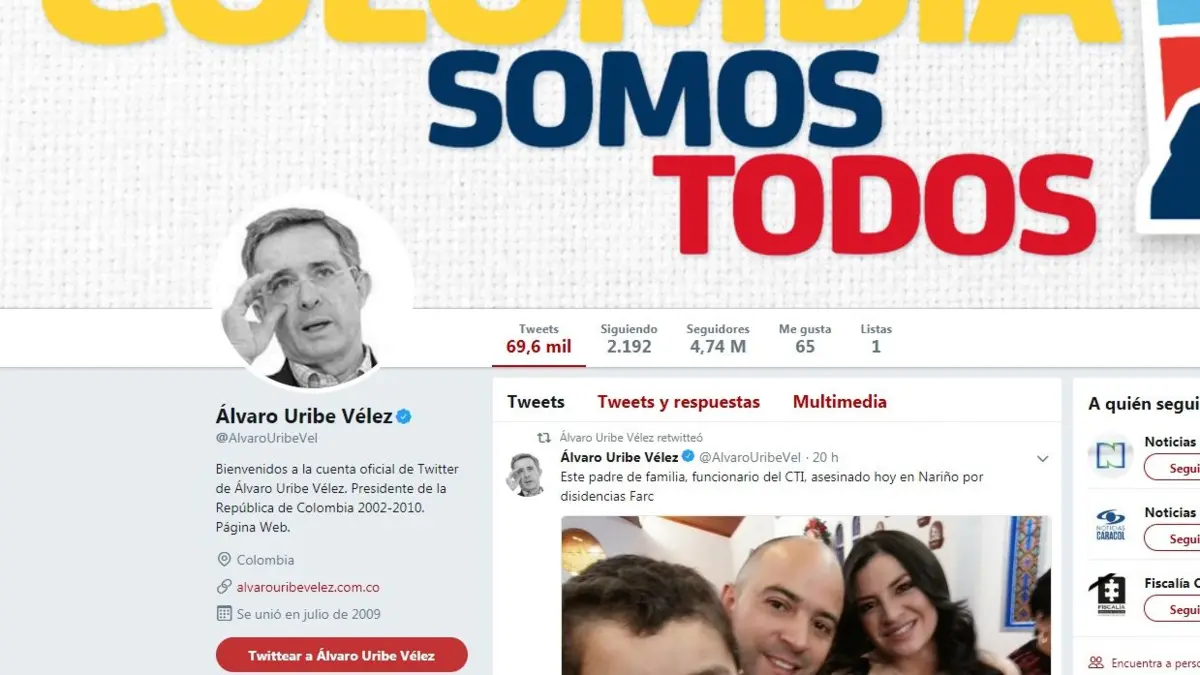Image resolution: width=1200 pixels, height=675 pixels.
Task: Click the calendar icon beside Se unió en julio
Action: [224, 614]
